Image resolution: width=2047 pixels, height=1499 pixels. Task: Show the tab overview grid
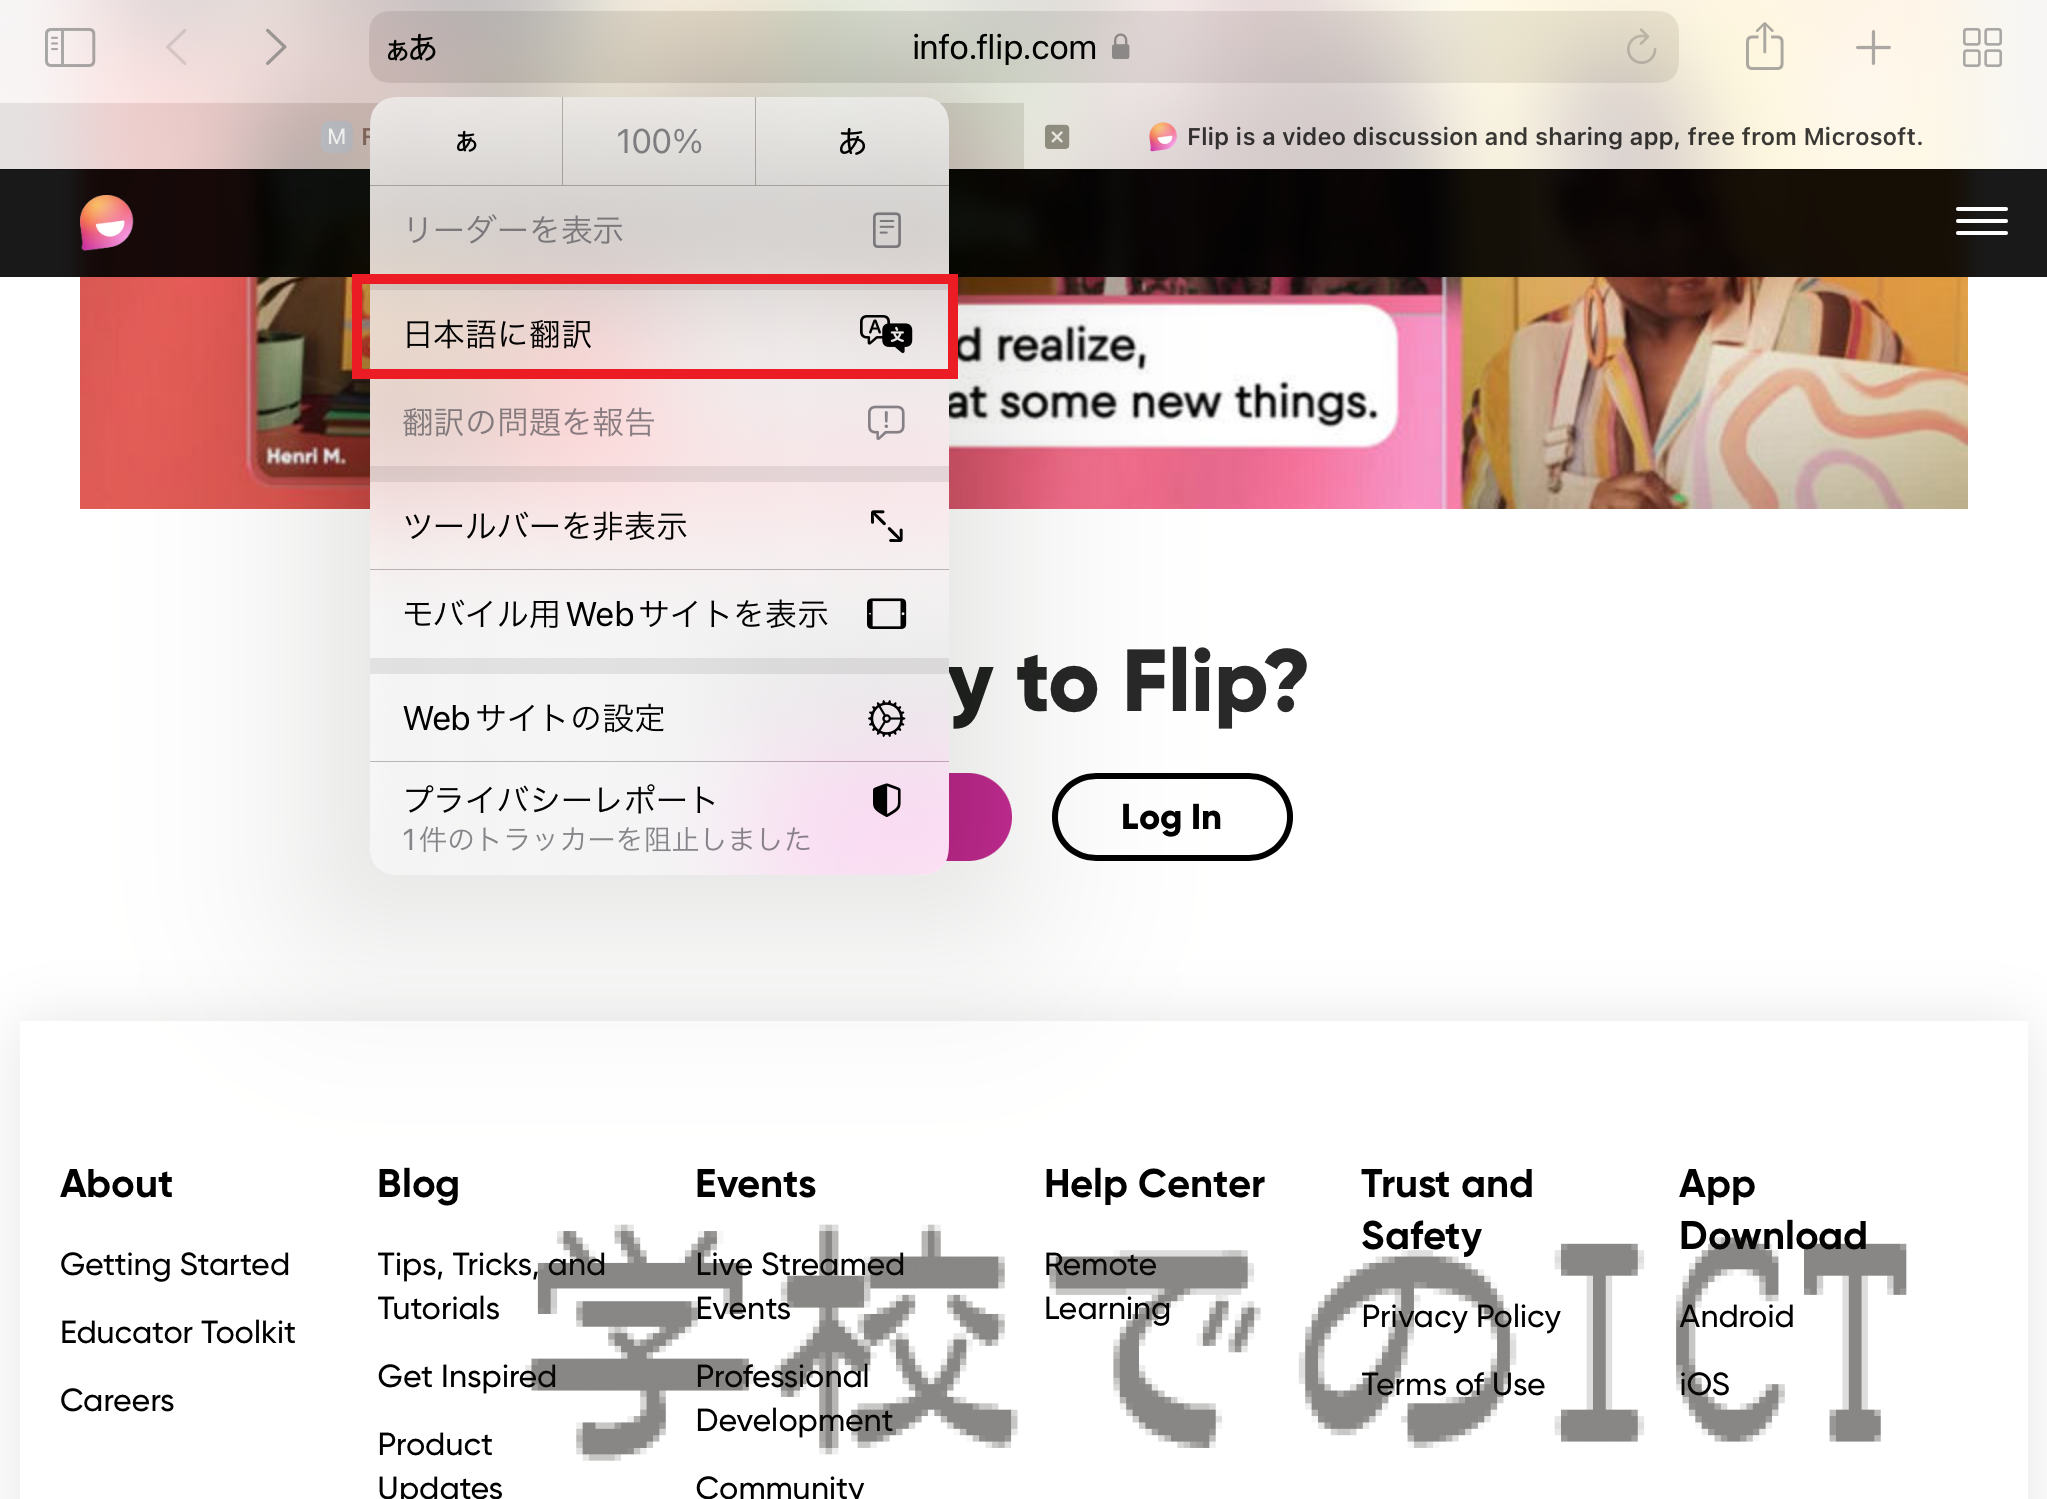coord(1982,47)
